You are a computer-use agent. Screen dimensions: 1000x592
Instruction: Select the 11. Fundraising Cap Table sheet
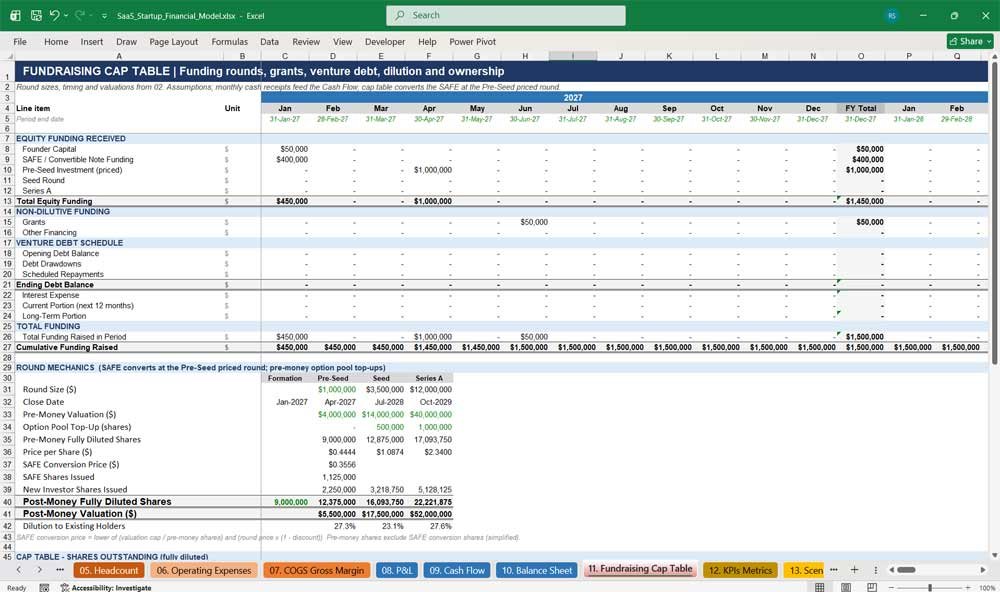[x=640, y=569]
